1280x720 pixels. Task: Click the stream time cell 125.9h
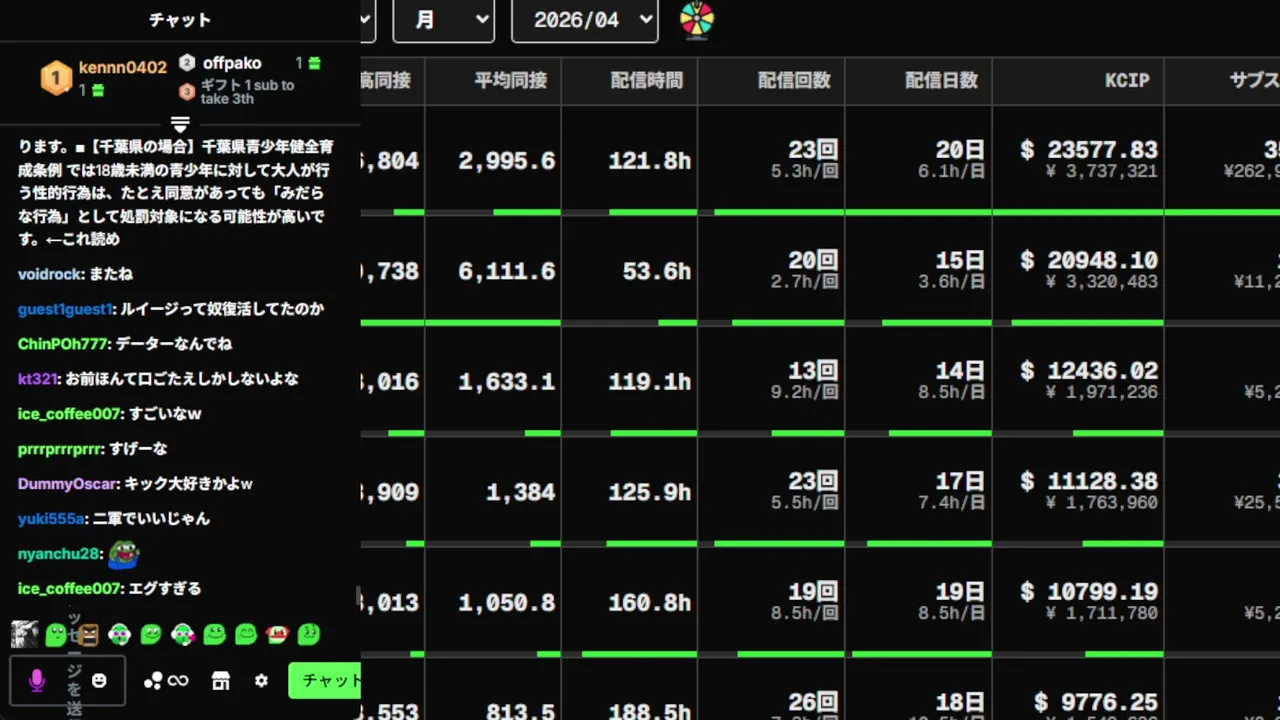pyautogui.click(x=650, y=493)
